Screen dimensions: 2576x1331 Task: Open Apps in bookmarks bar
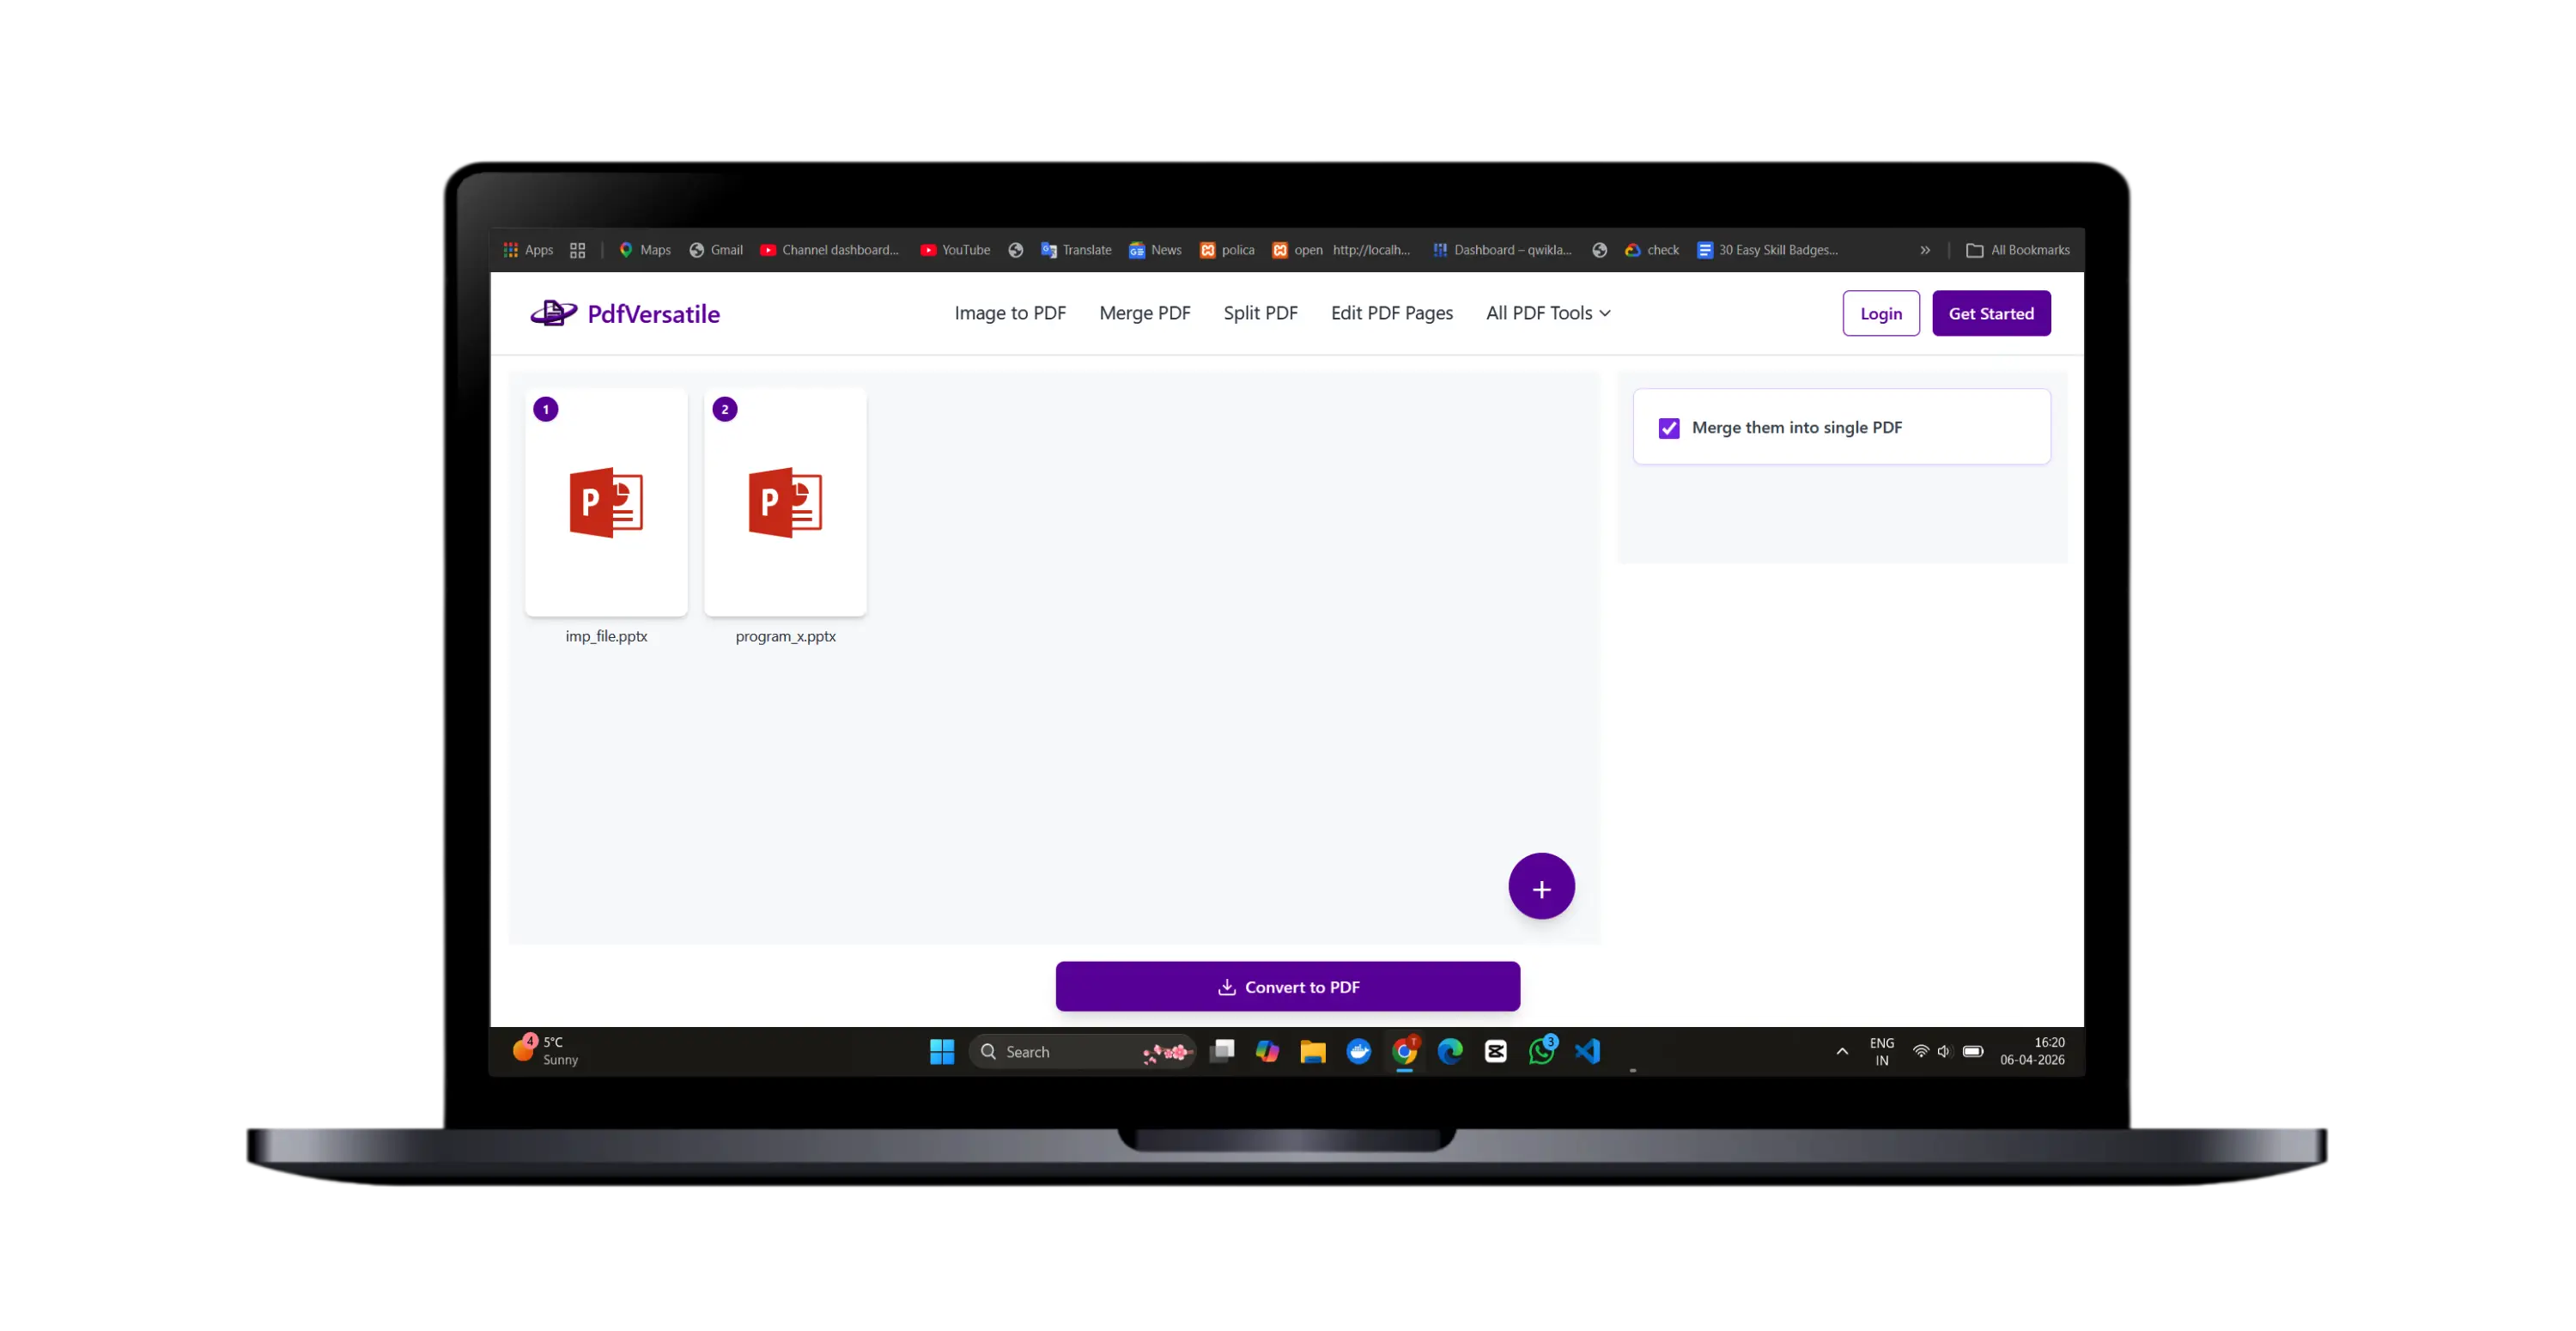pyautogui.click(x=528, y=250)
